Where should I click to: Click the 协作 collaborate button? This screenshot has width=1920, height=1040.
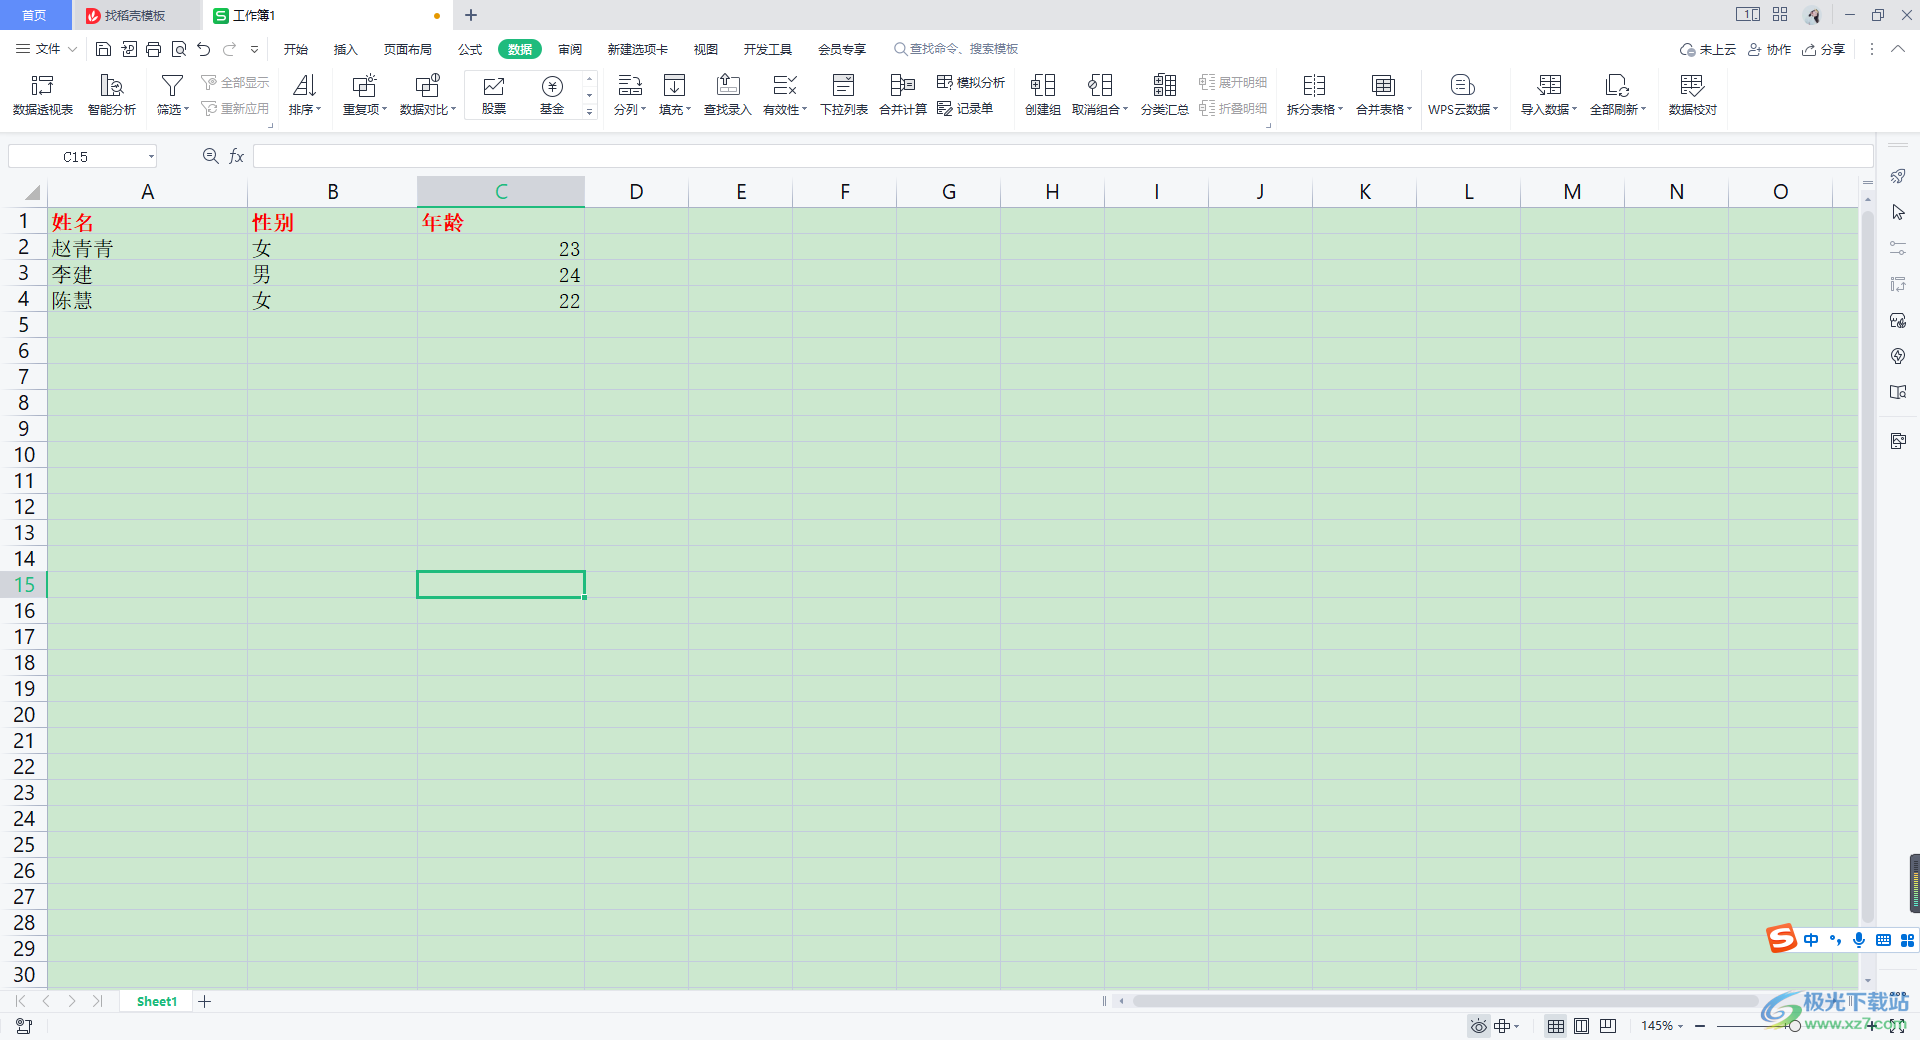(1769, 49)
